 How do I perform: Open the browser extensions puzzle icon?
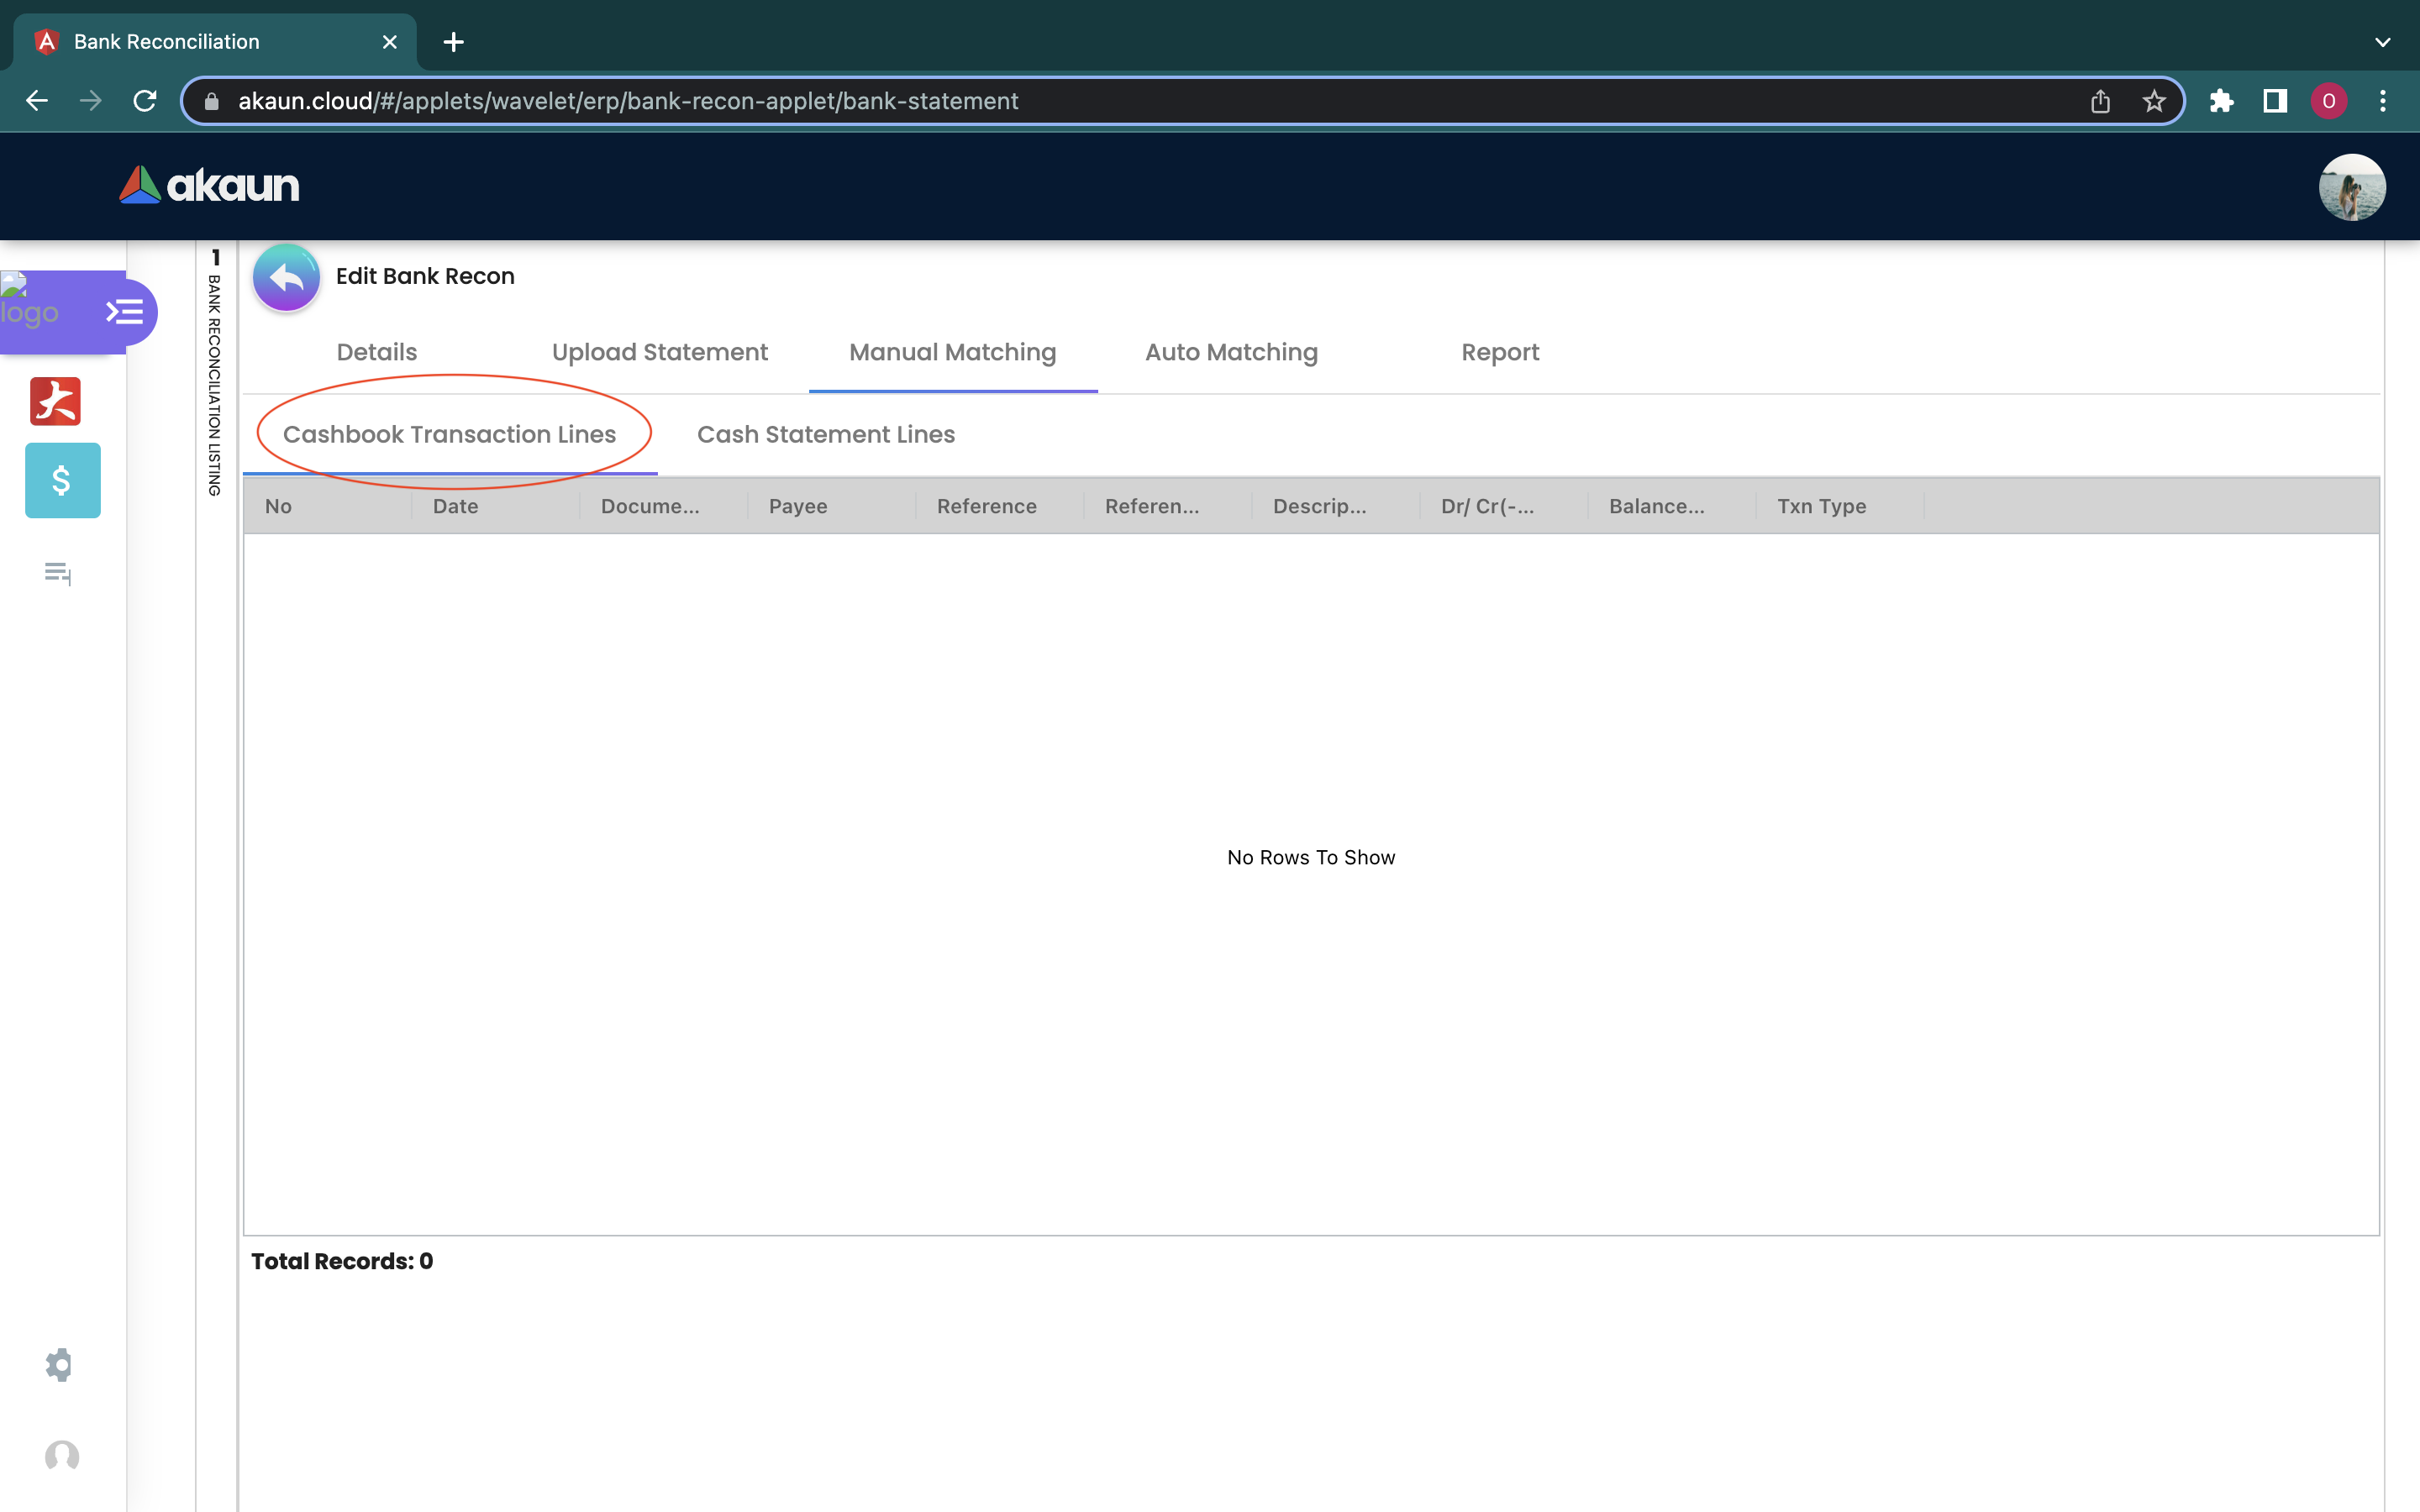(x=2221, y=101)
